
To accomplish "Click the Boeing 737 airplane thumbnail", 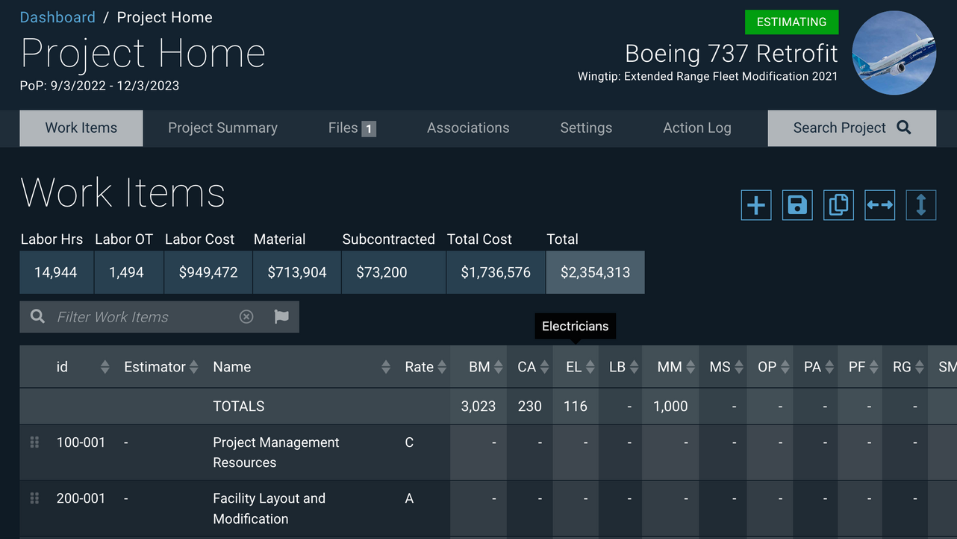I will point(894,52).
